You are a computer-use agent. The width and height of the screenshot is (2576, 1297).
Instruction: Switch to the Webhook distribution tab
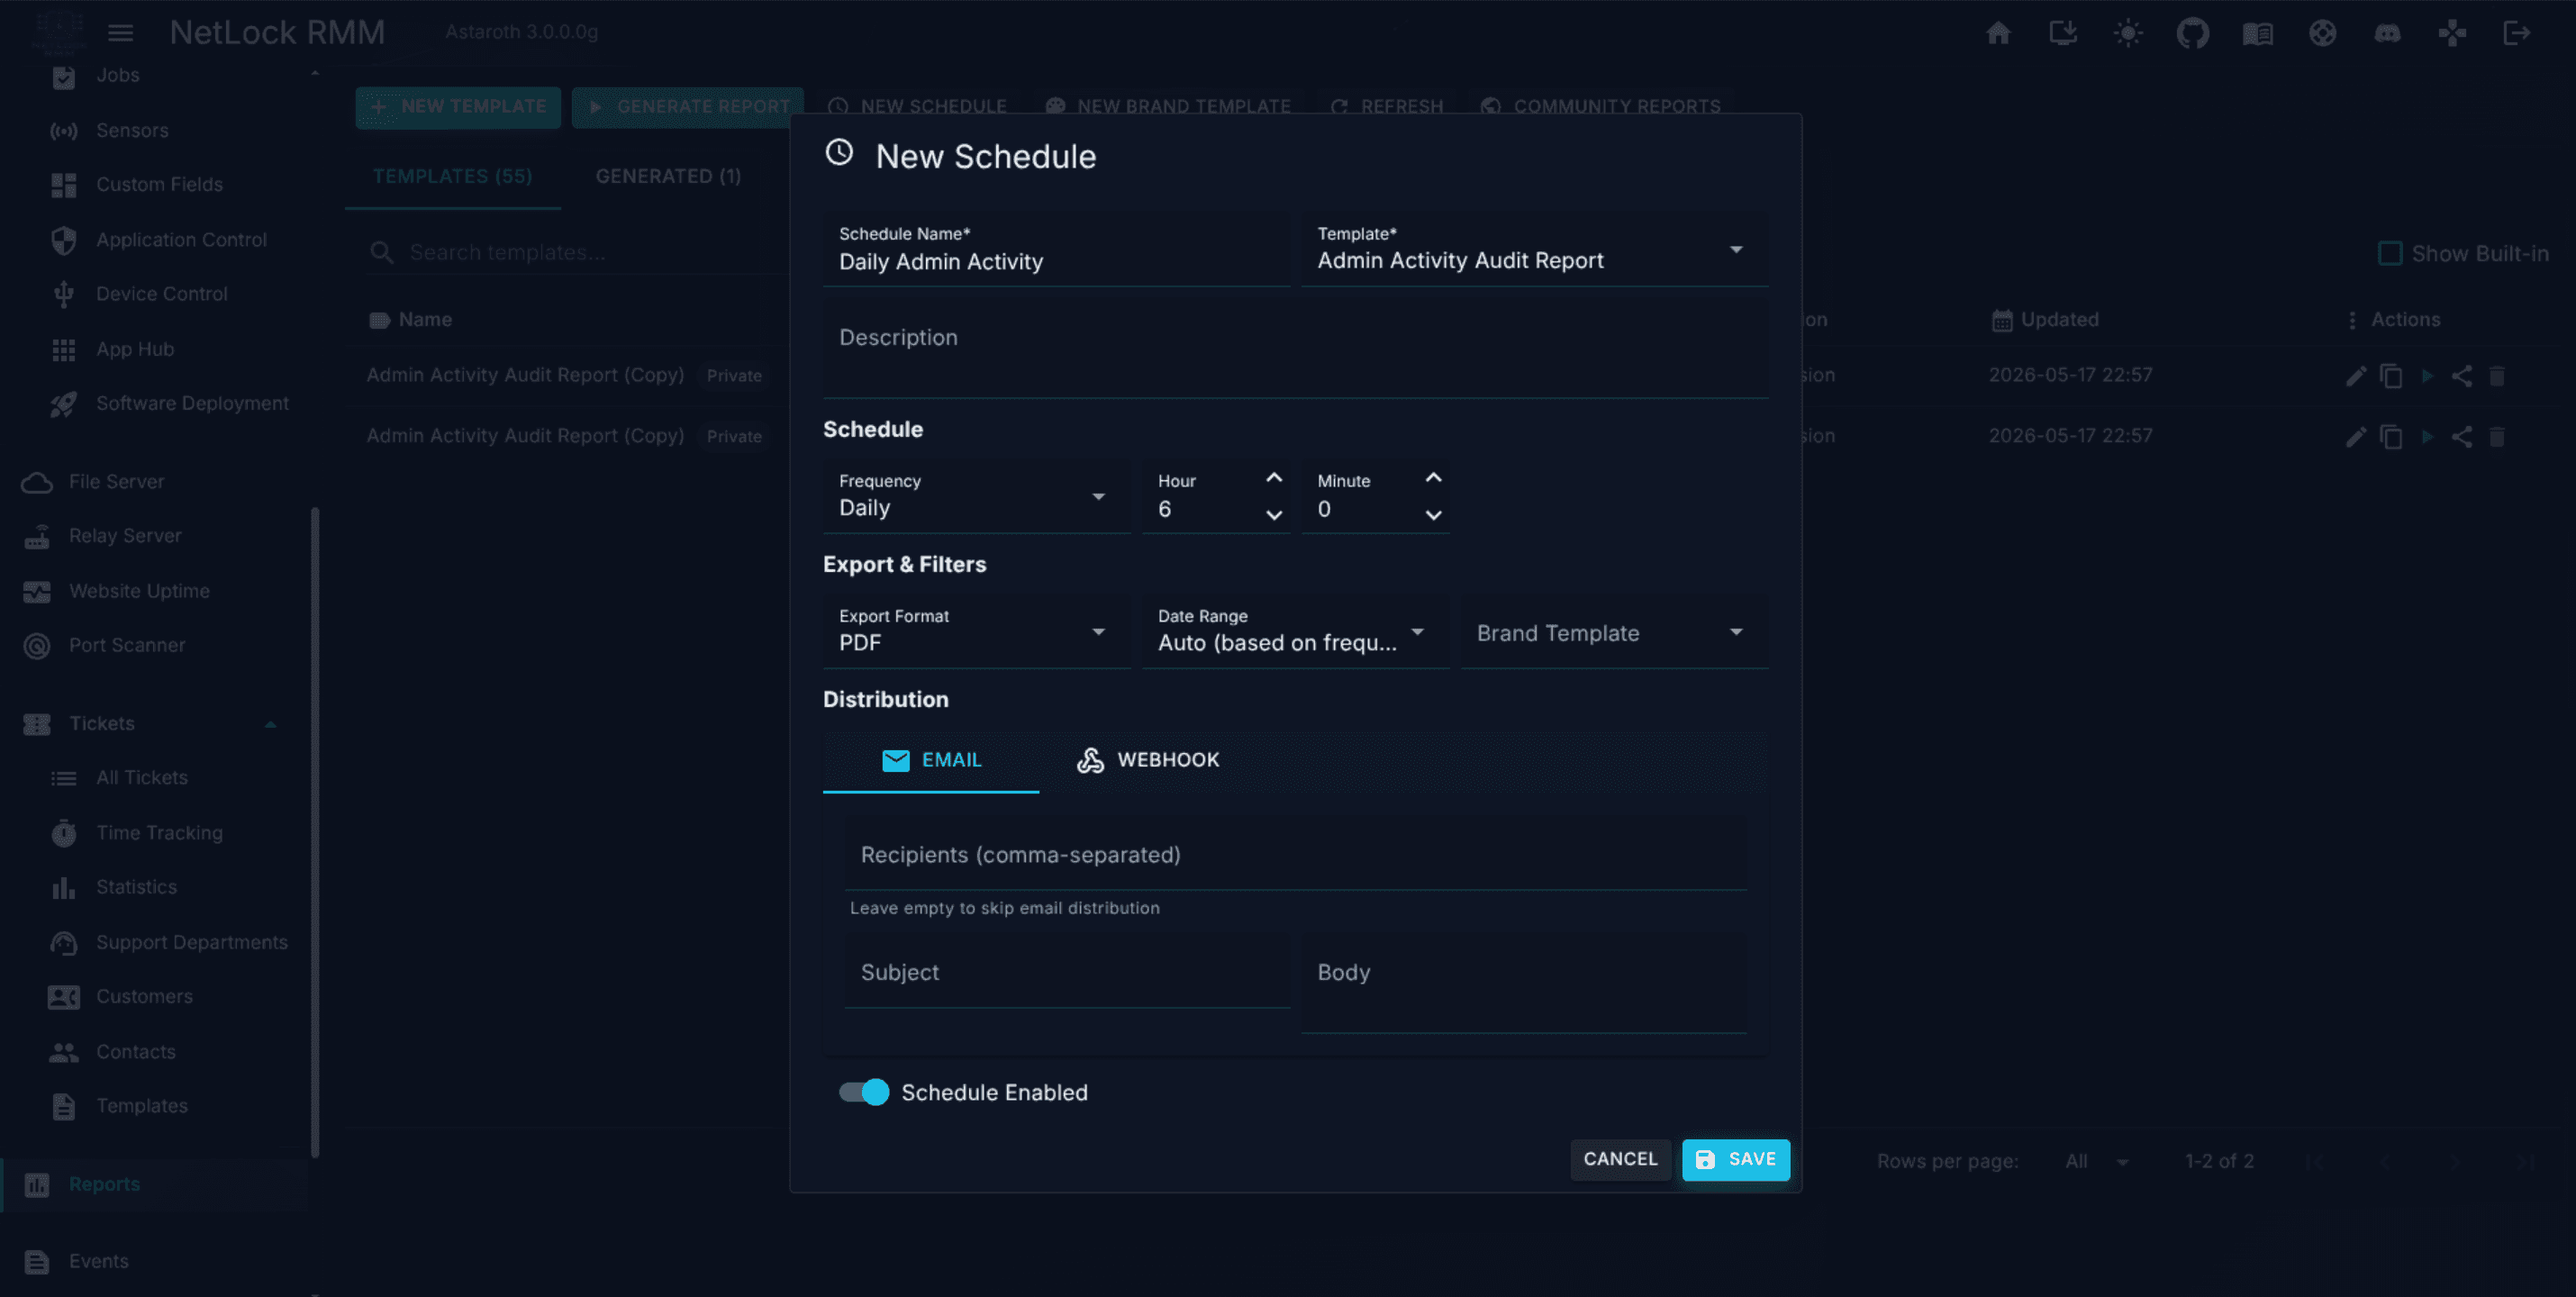click(x=1147, y=760)
